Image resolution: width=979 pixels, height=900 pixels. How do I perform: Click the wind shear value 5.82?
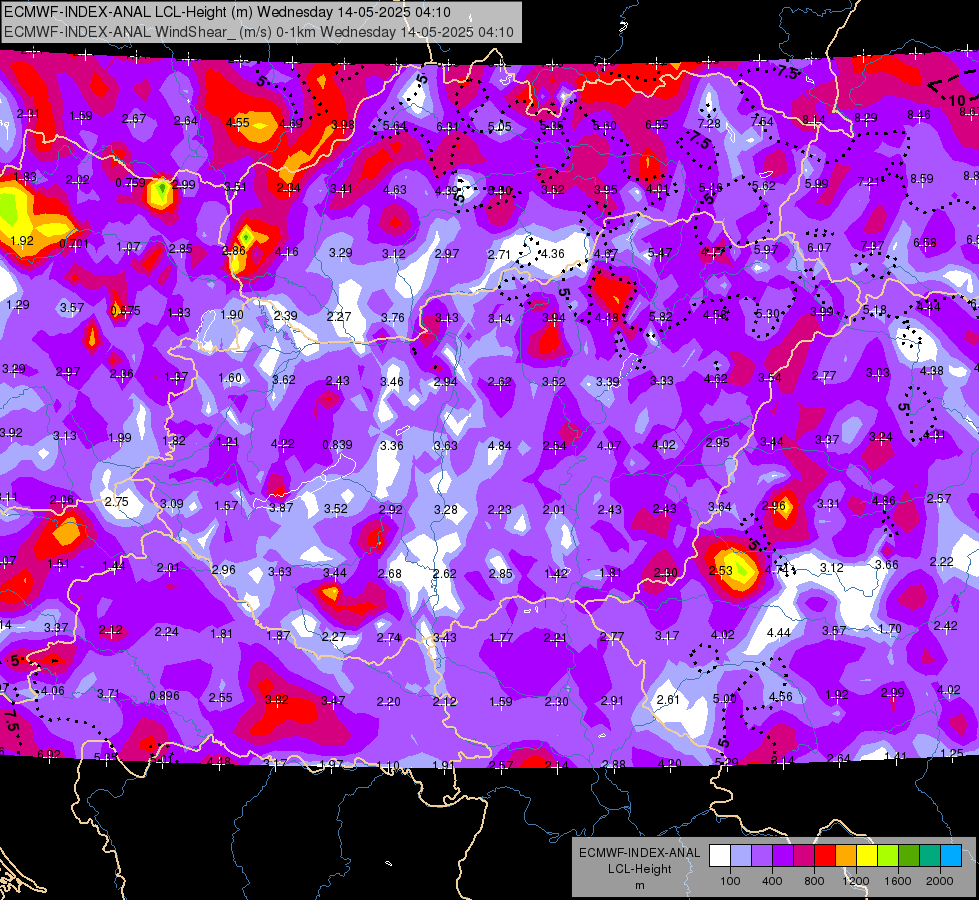661,317
